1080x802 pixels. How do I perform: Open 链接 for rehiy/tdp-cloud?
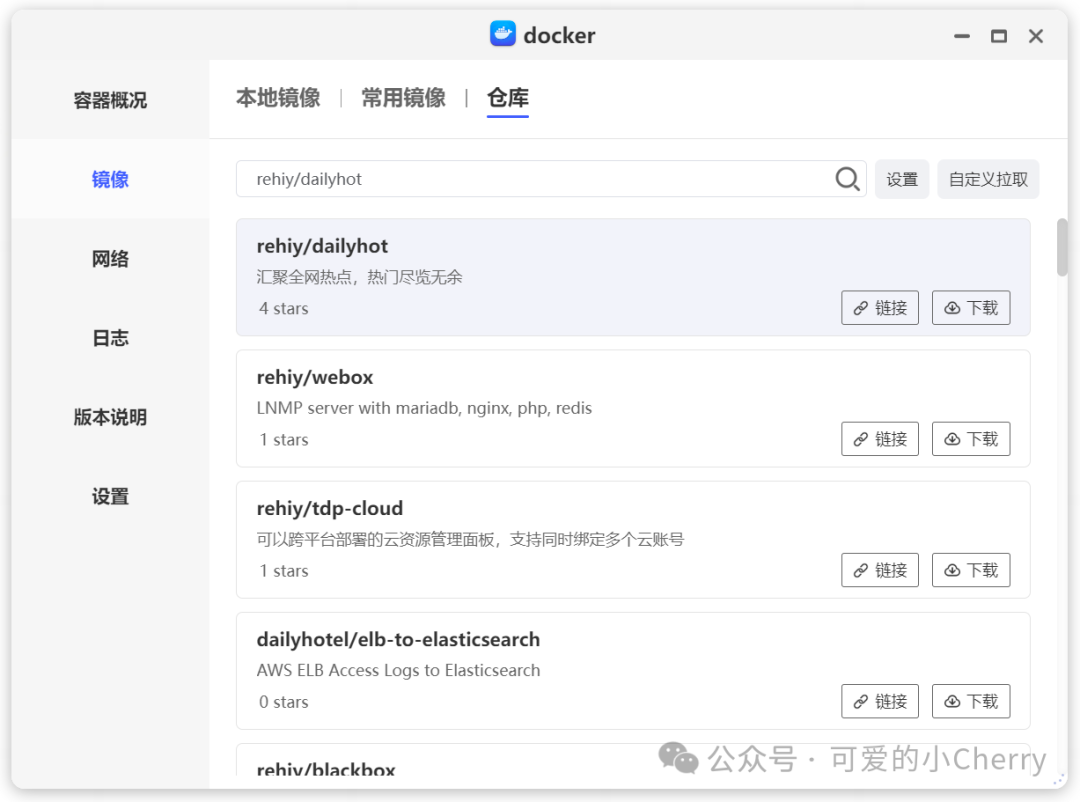click(880, 570)
